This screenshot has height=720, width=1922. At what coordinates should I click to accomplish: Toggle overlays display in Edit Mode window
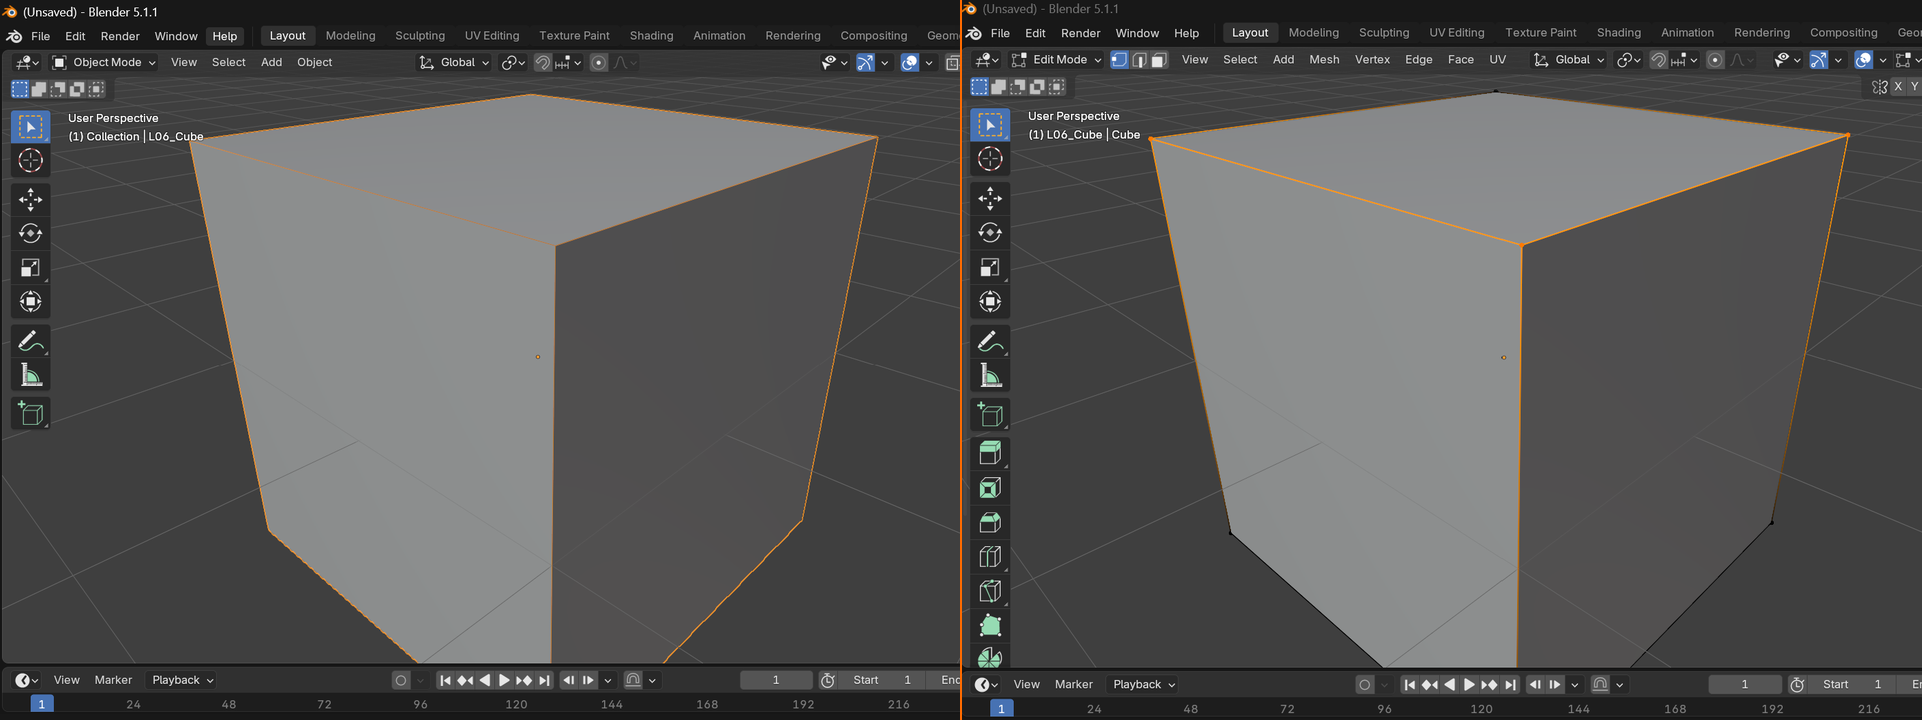coord(1864,60)
